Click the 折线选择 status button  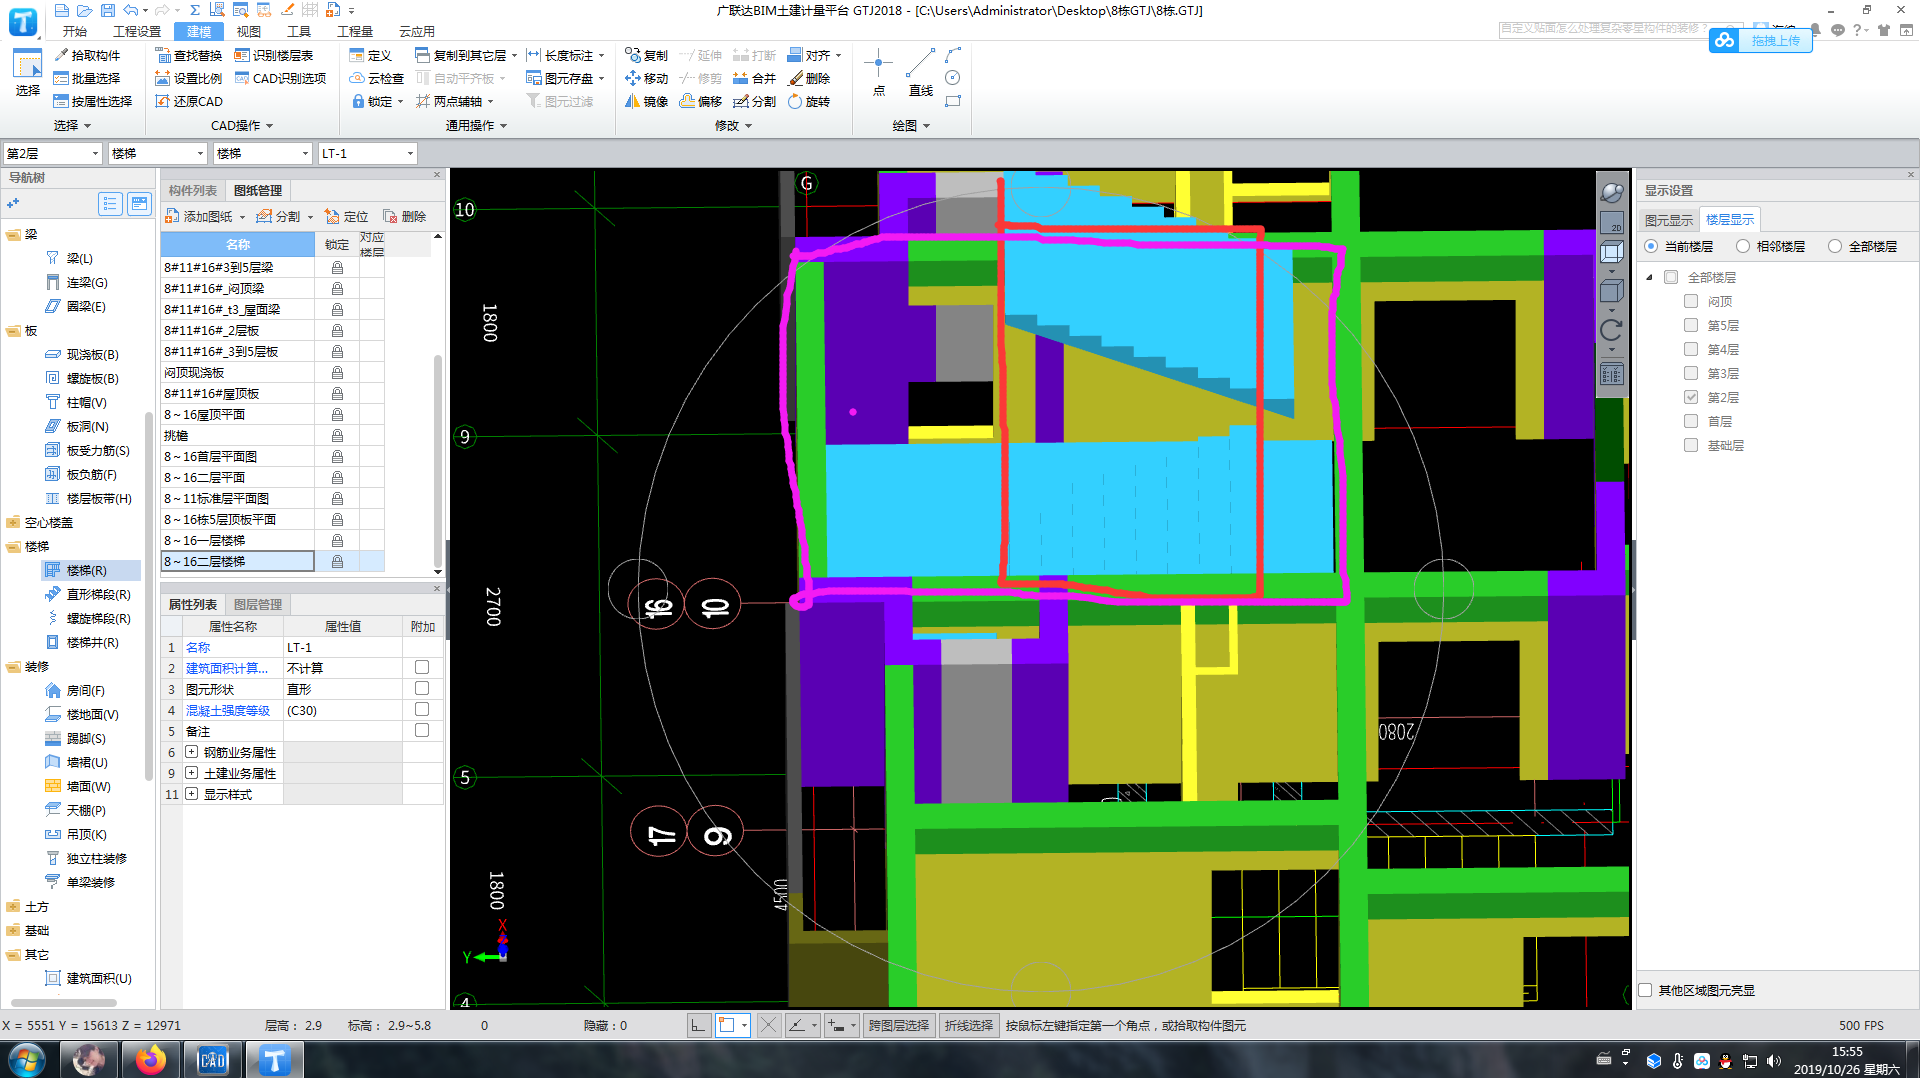[x=968, y=1025]
